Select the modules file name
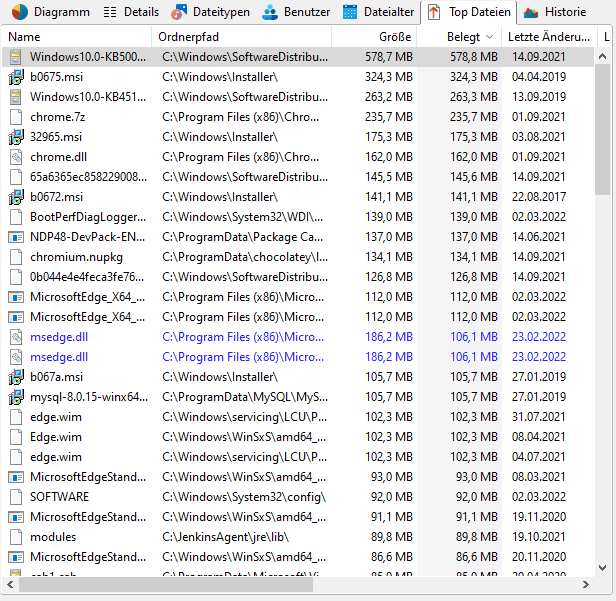Viewport: 616px width, 601px height. pos(53,537)
